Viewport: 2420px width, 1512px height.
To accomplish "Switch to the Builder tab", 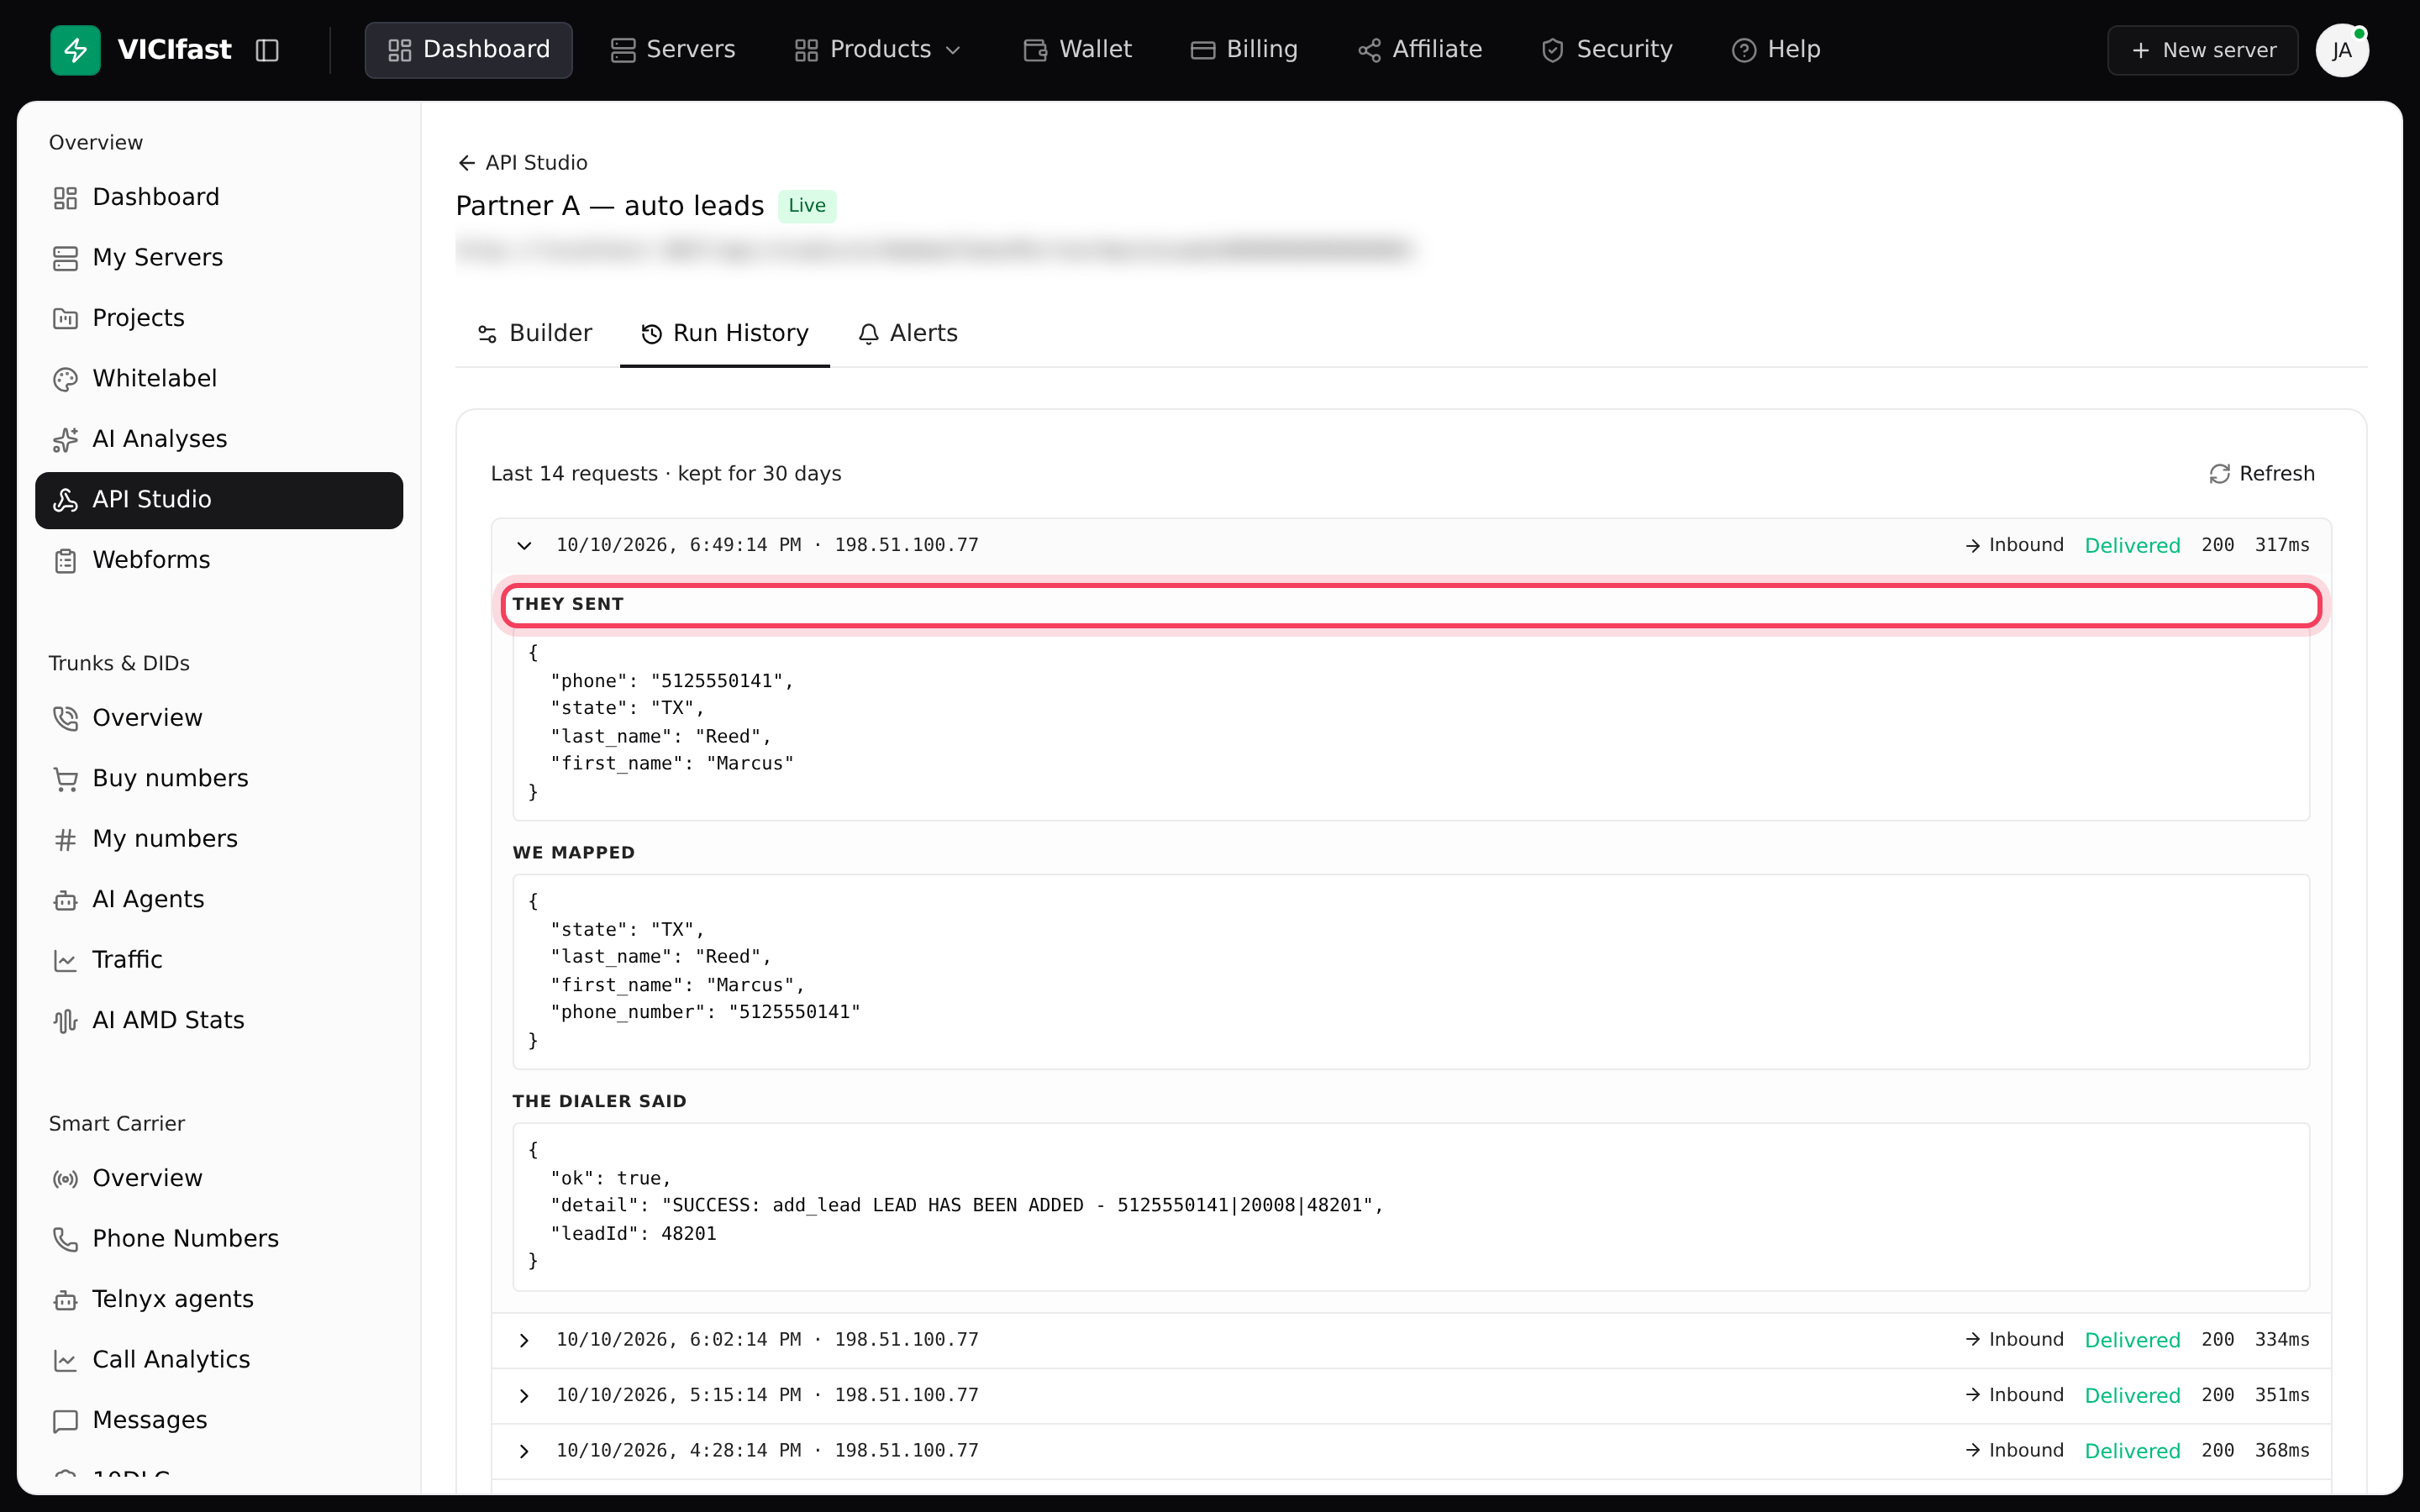I will (535, 333).
